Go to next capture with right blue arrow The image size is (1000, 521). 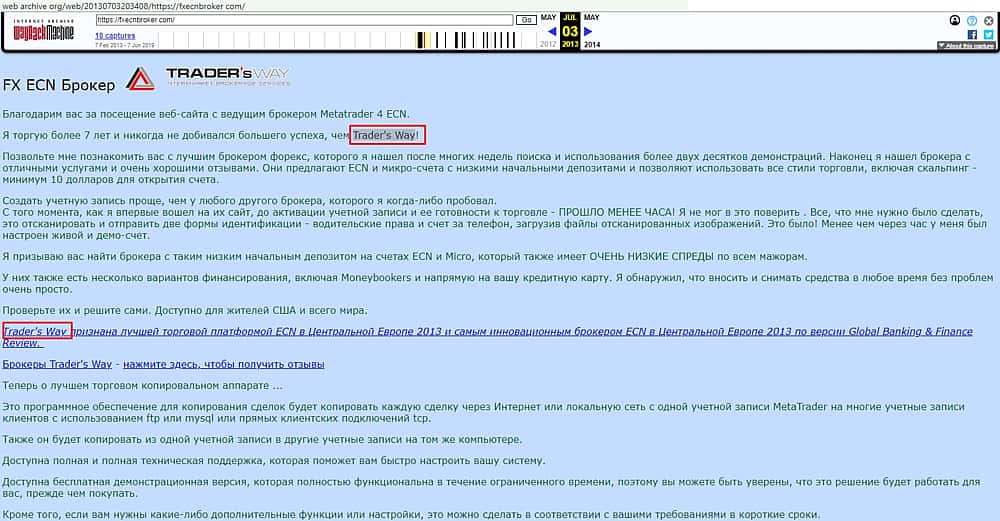[x=588, y=31]
